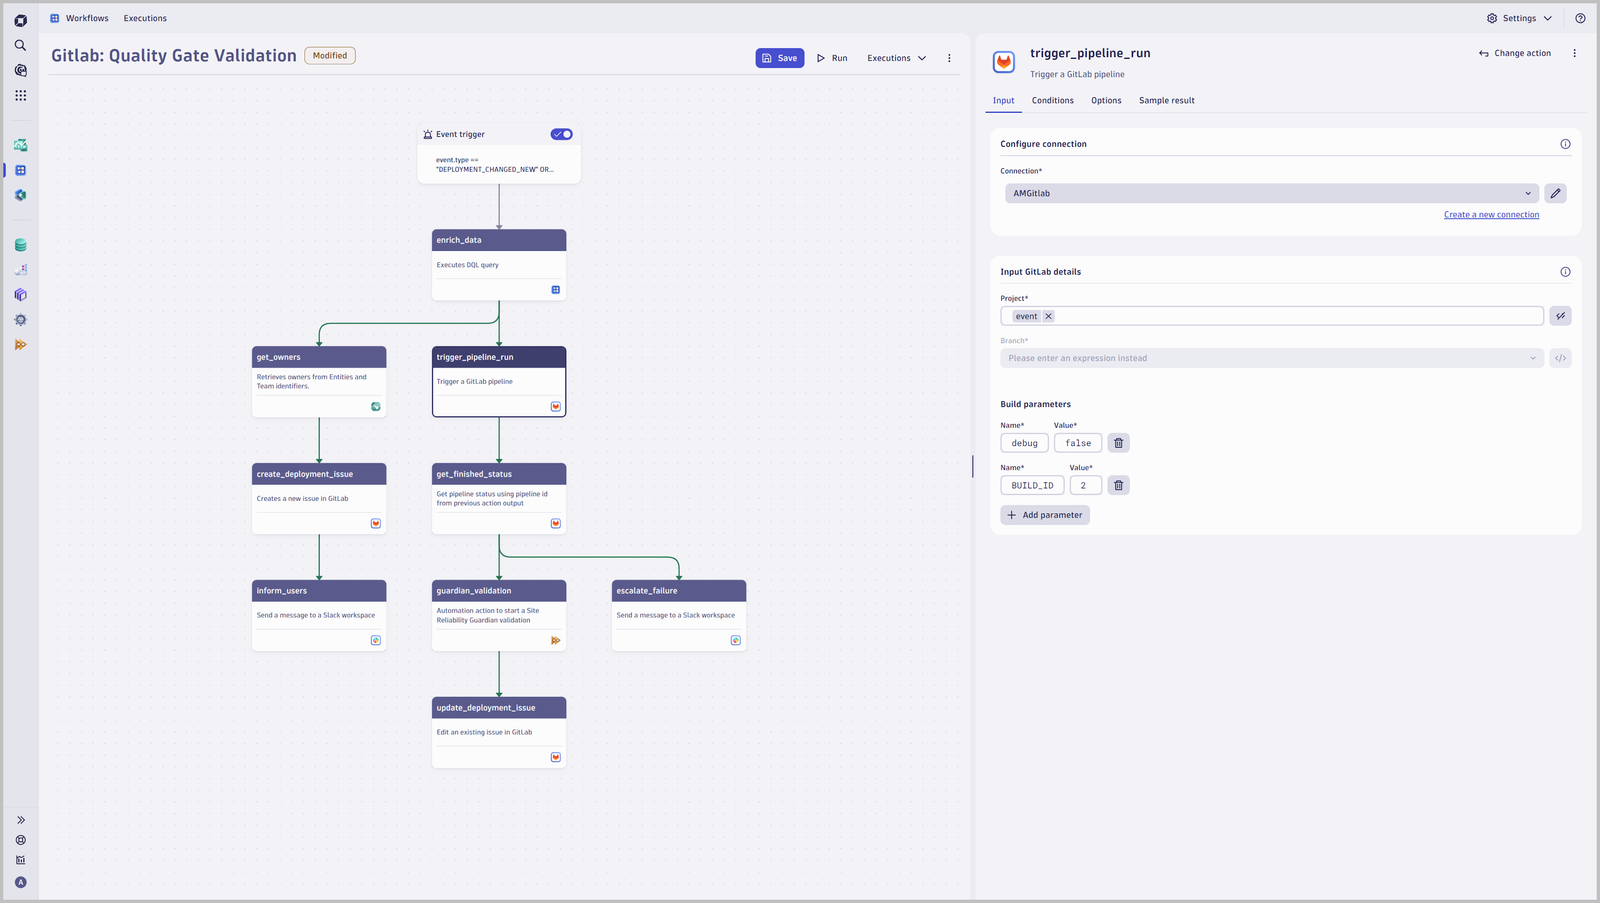The image size is (1600, 903).
Task: Expand the Executions dropdown in toolbar
Action: 897,58
